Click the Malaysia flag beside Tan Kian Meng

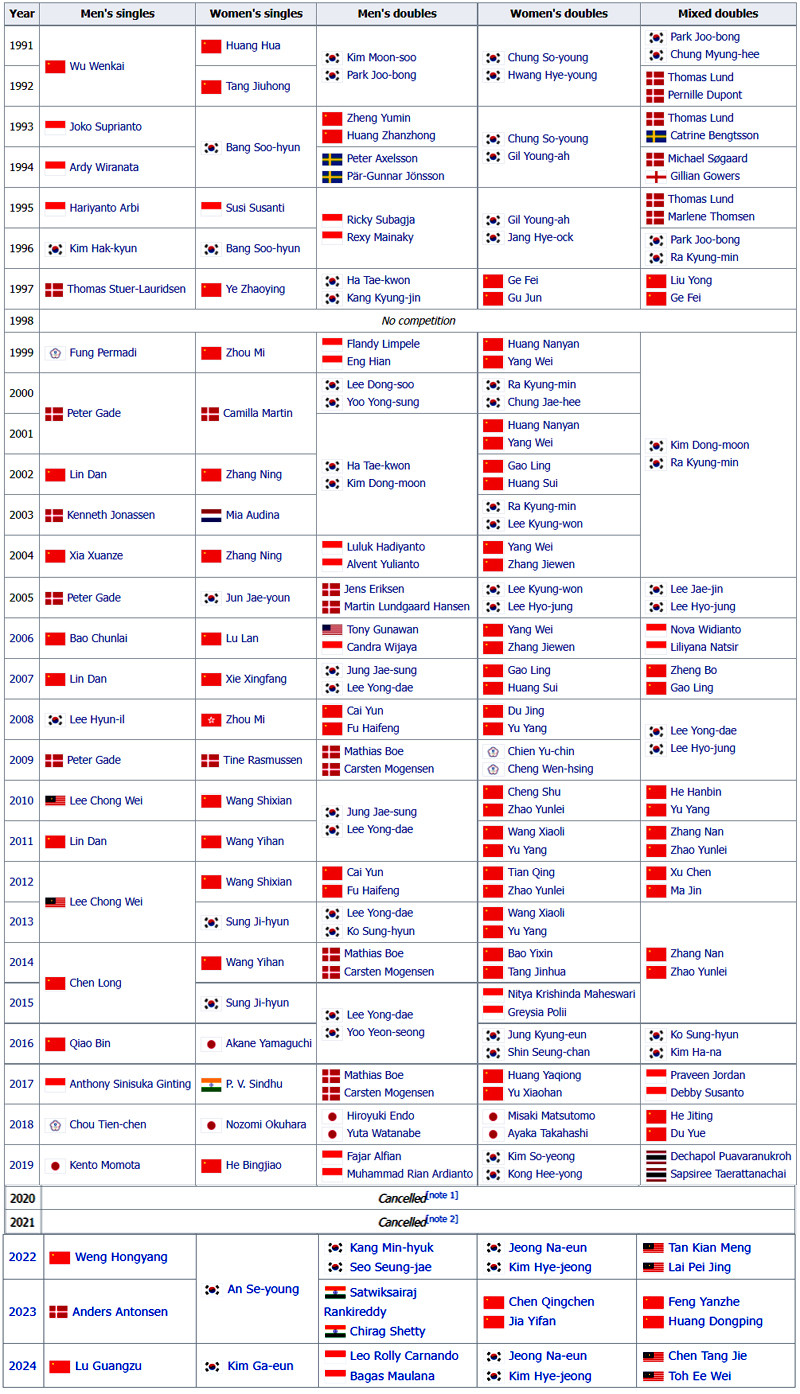654,1248
